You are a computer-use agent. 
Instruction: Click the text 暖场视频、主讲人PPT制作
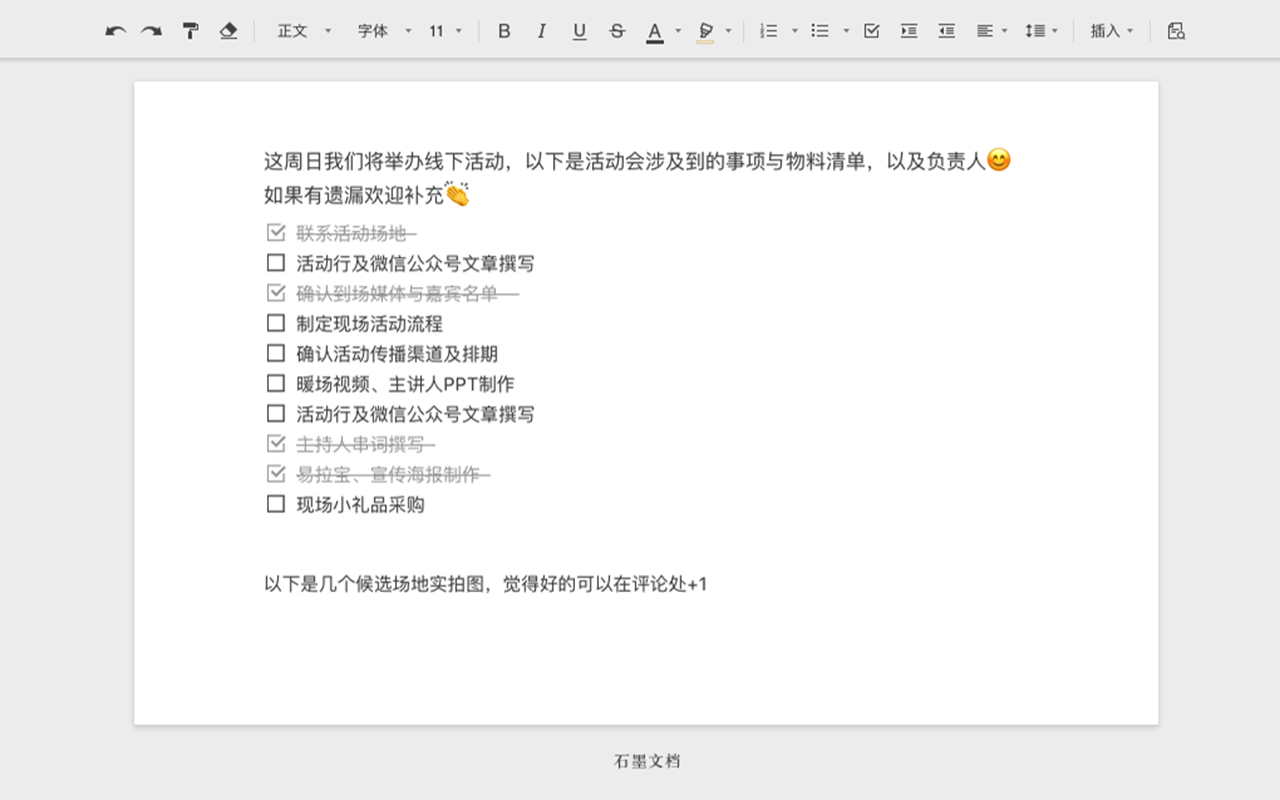405,383
